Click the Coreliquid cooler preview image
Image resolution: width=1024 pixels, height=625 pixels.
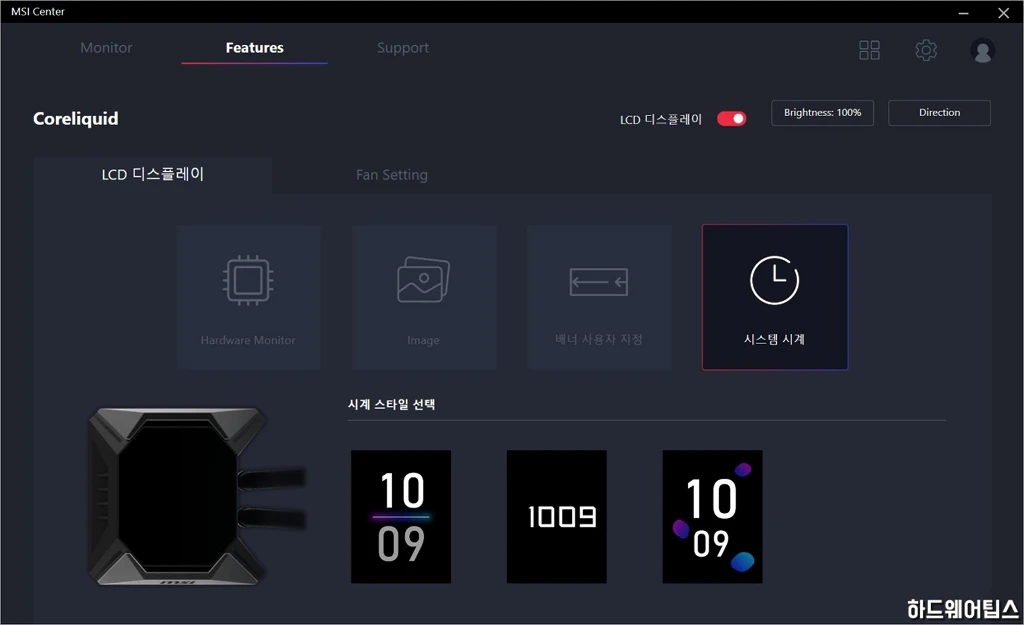pyautogui.click(x=196, y=497)
